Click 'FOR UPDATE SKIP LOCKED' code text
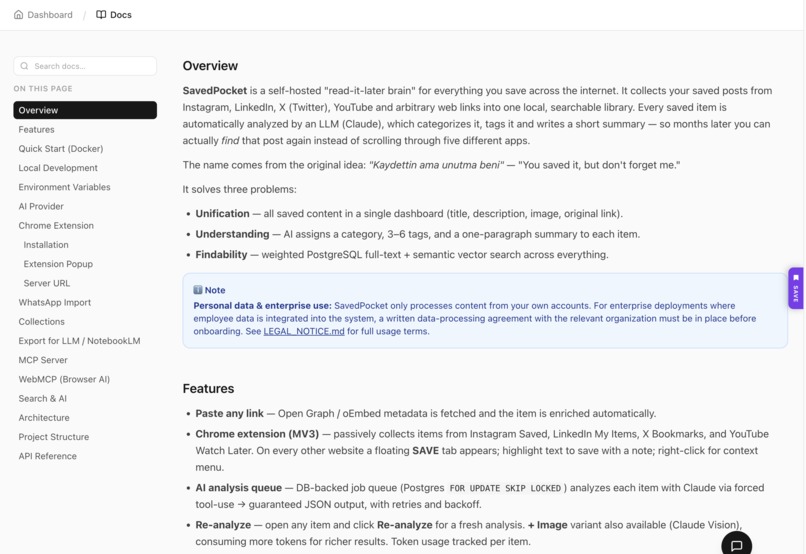The width and height of the screenshot is (806, 554). click(505, 488)
